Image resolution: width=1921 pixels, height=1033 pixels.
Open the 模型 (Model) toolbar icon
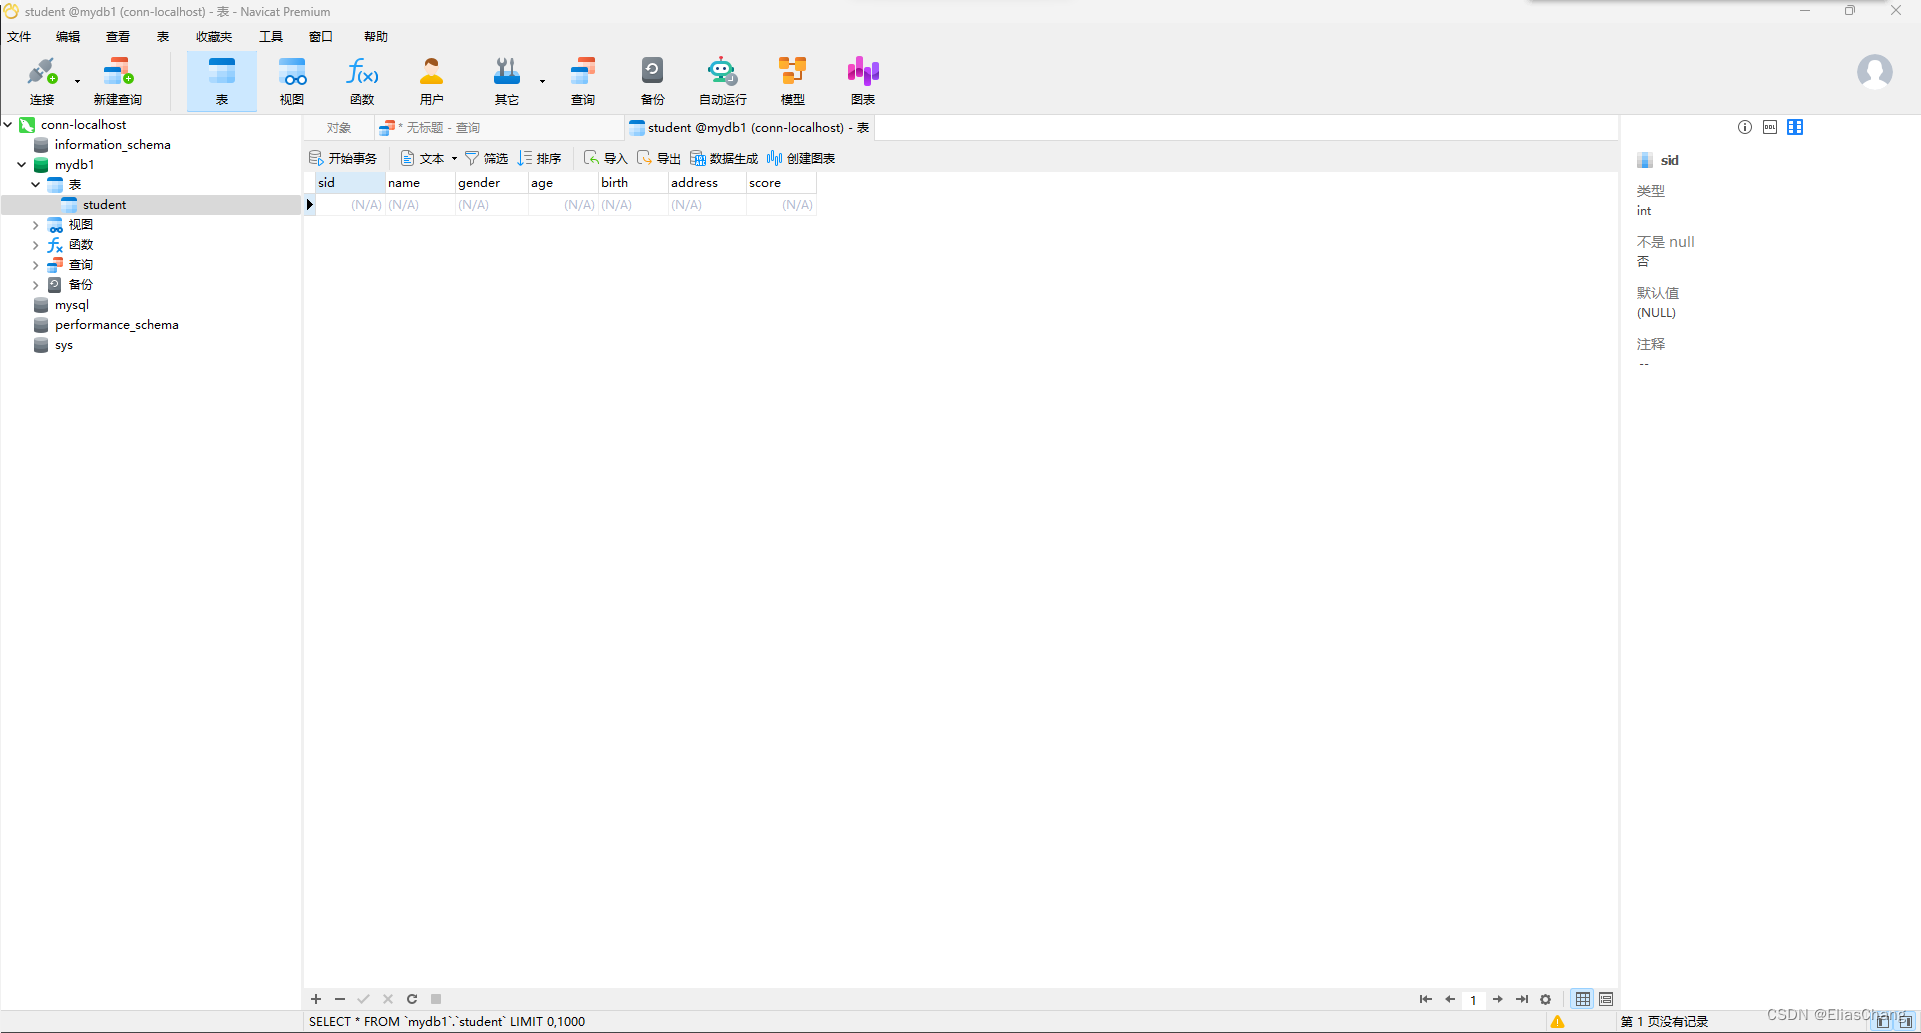click(793, 81)
